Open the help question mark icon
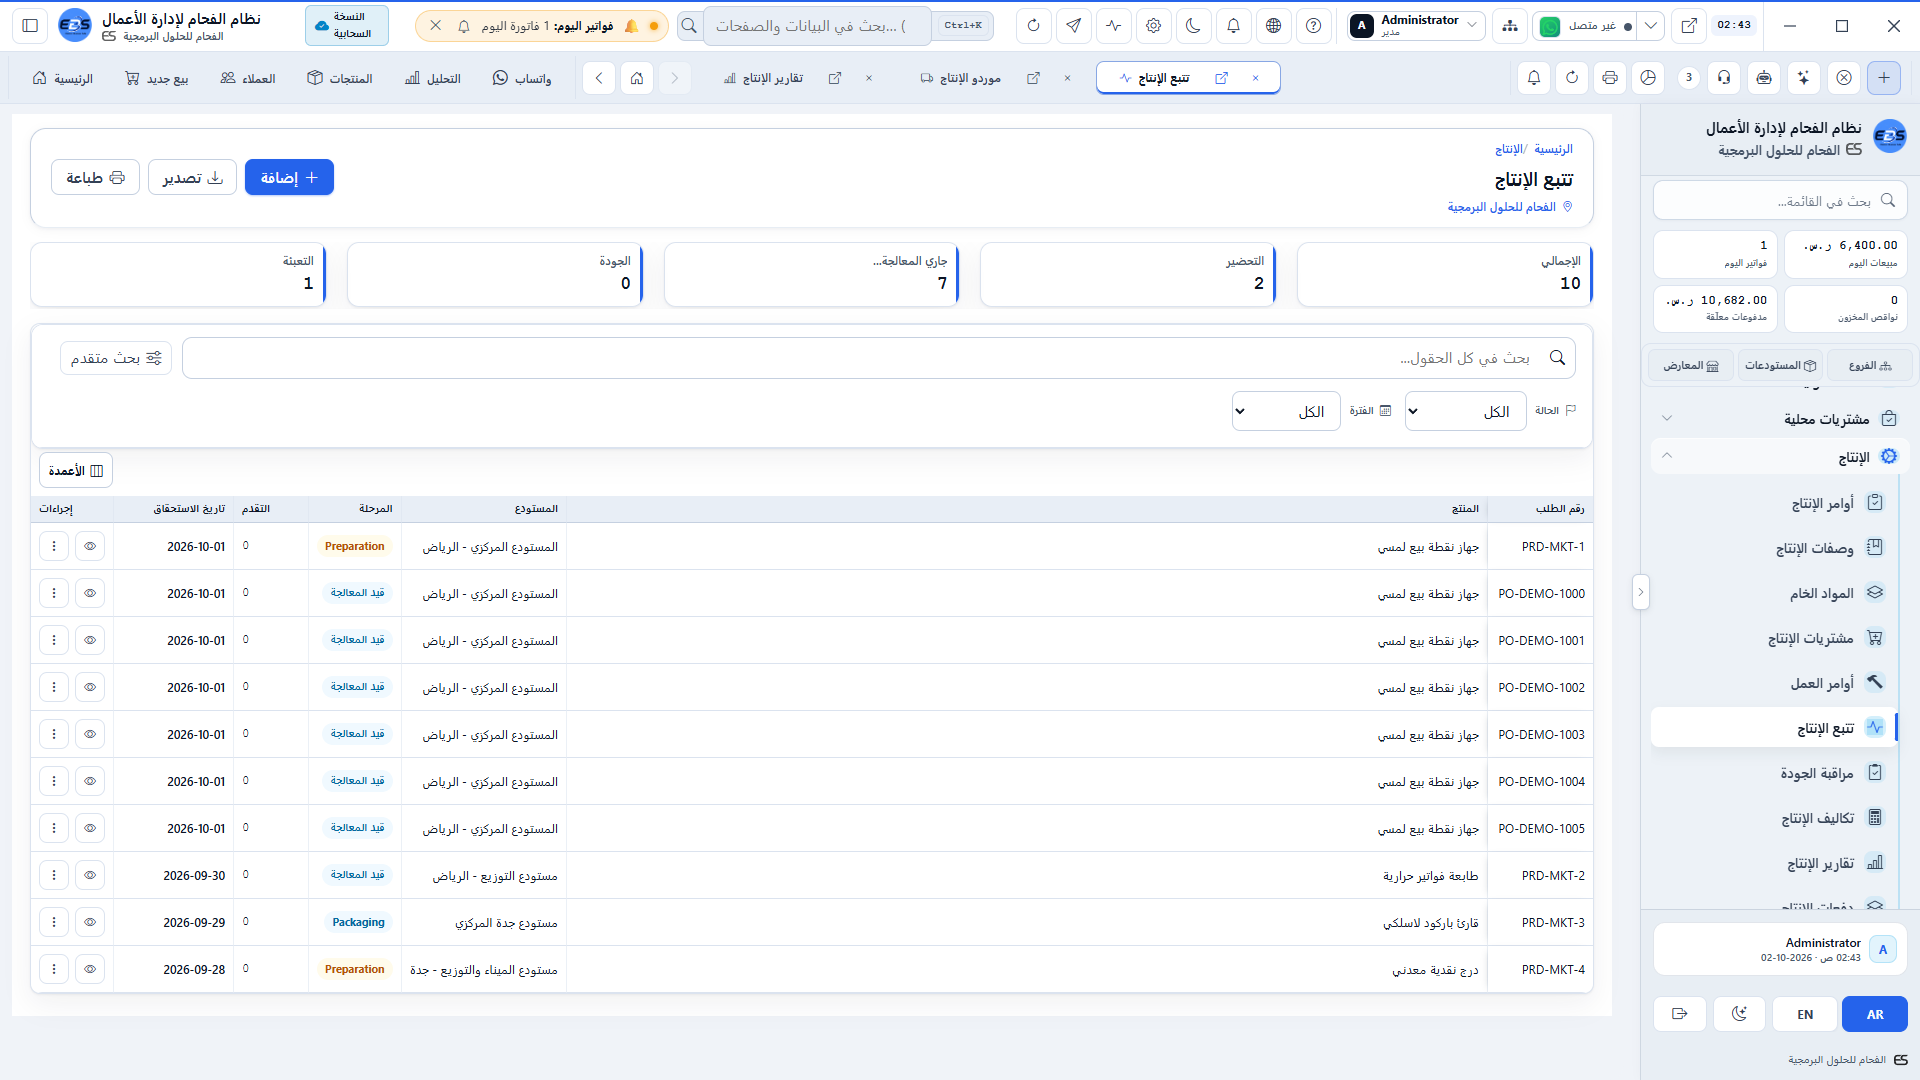1920x1080 pixels. (x=1314, y=26)
